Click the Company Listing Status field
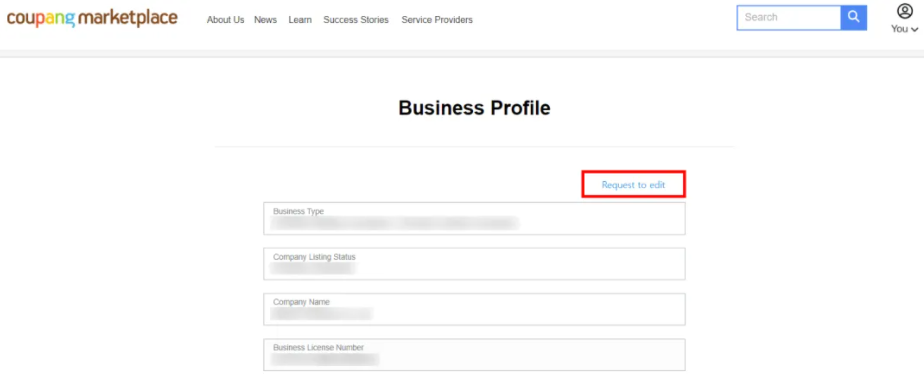The width and height of the screenshot is (924, 383). coord(474,264)
